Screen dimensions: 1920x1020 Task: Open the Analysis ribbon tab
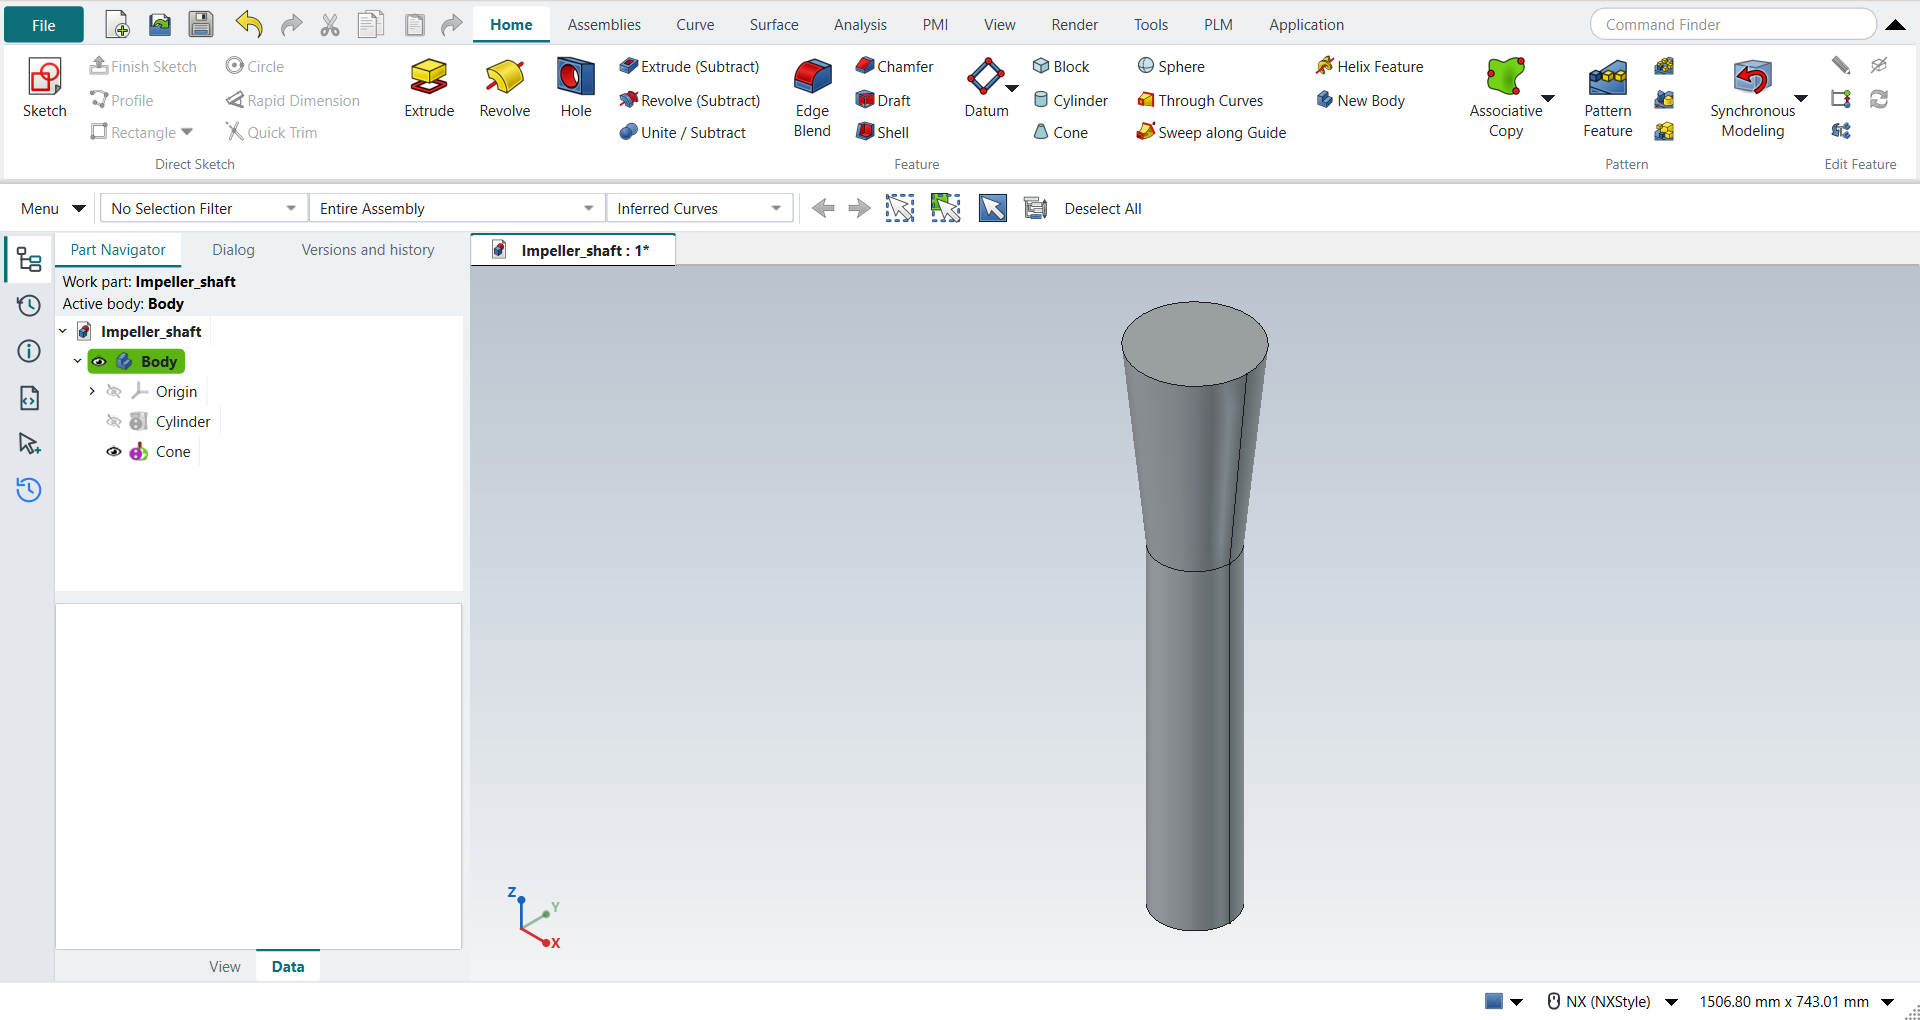click(860, 25)
